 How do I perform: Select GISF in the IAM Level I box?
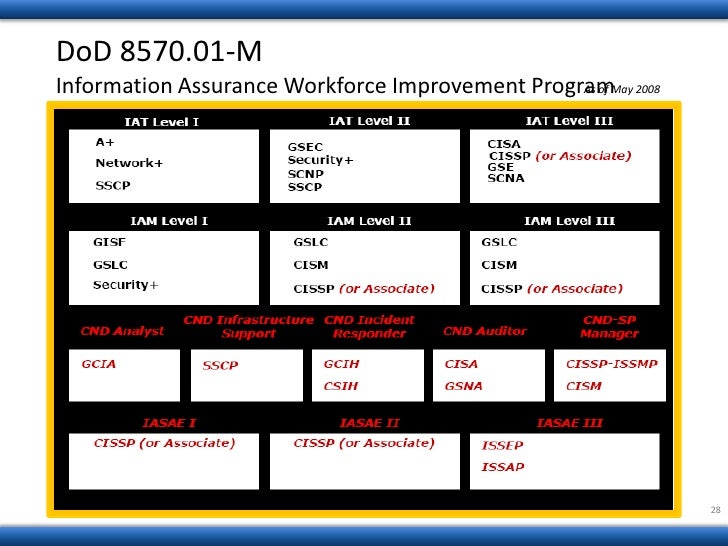pos(109,242)
